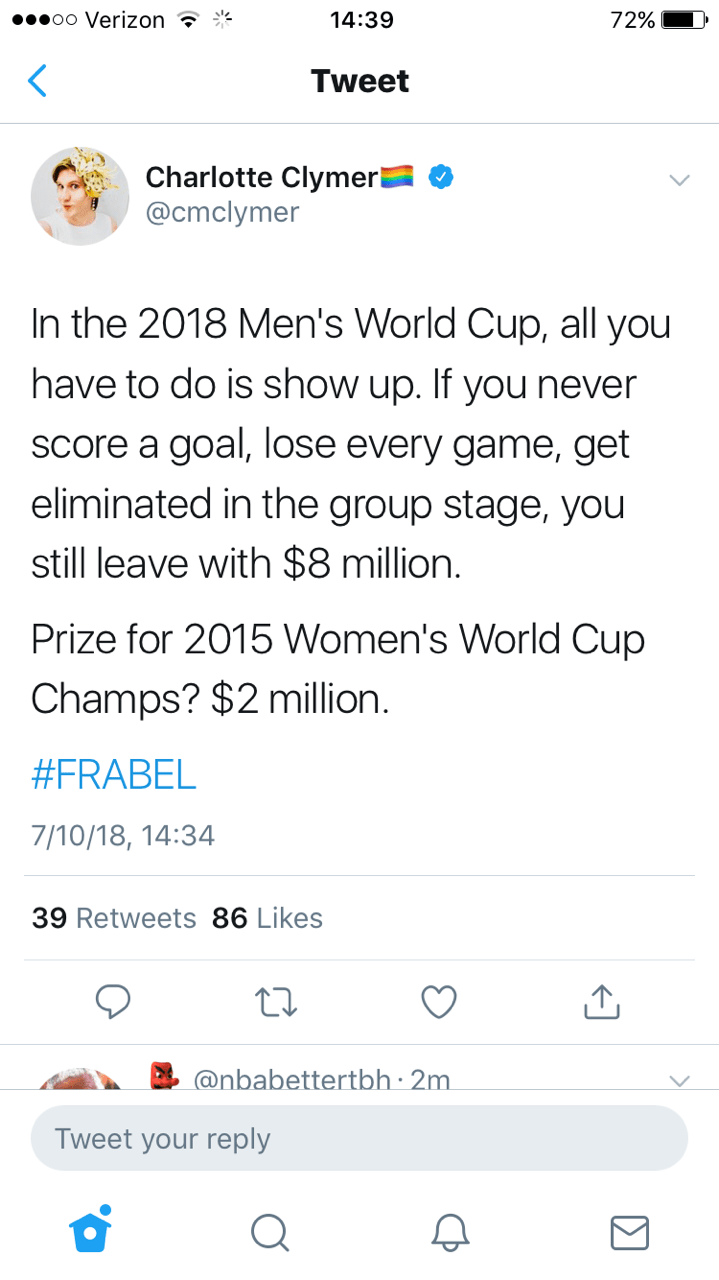Tap the back arrow to leave tweet
719x1280 pixels.
click(x=36, y=81)
